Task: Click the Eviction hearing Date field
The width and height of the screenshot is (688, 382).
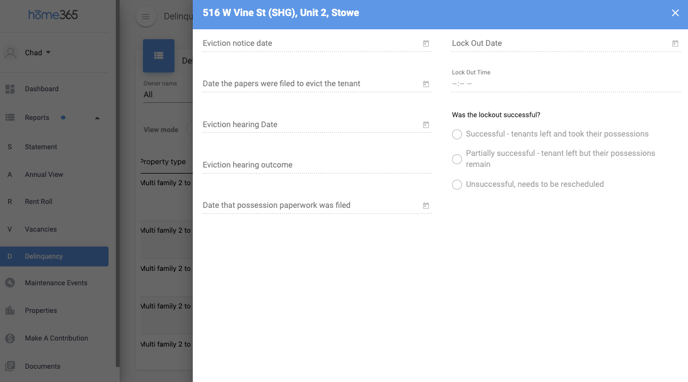Action: [317, 125]
